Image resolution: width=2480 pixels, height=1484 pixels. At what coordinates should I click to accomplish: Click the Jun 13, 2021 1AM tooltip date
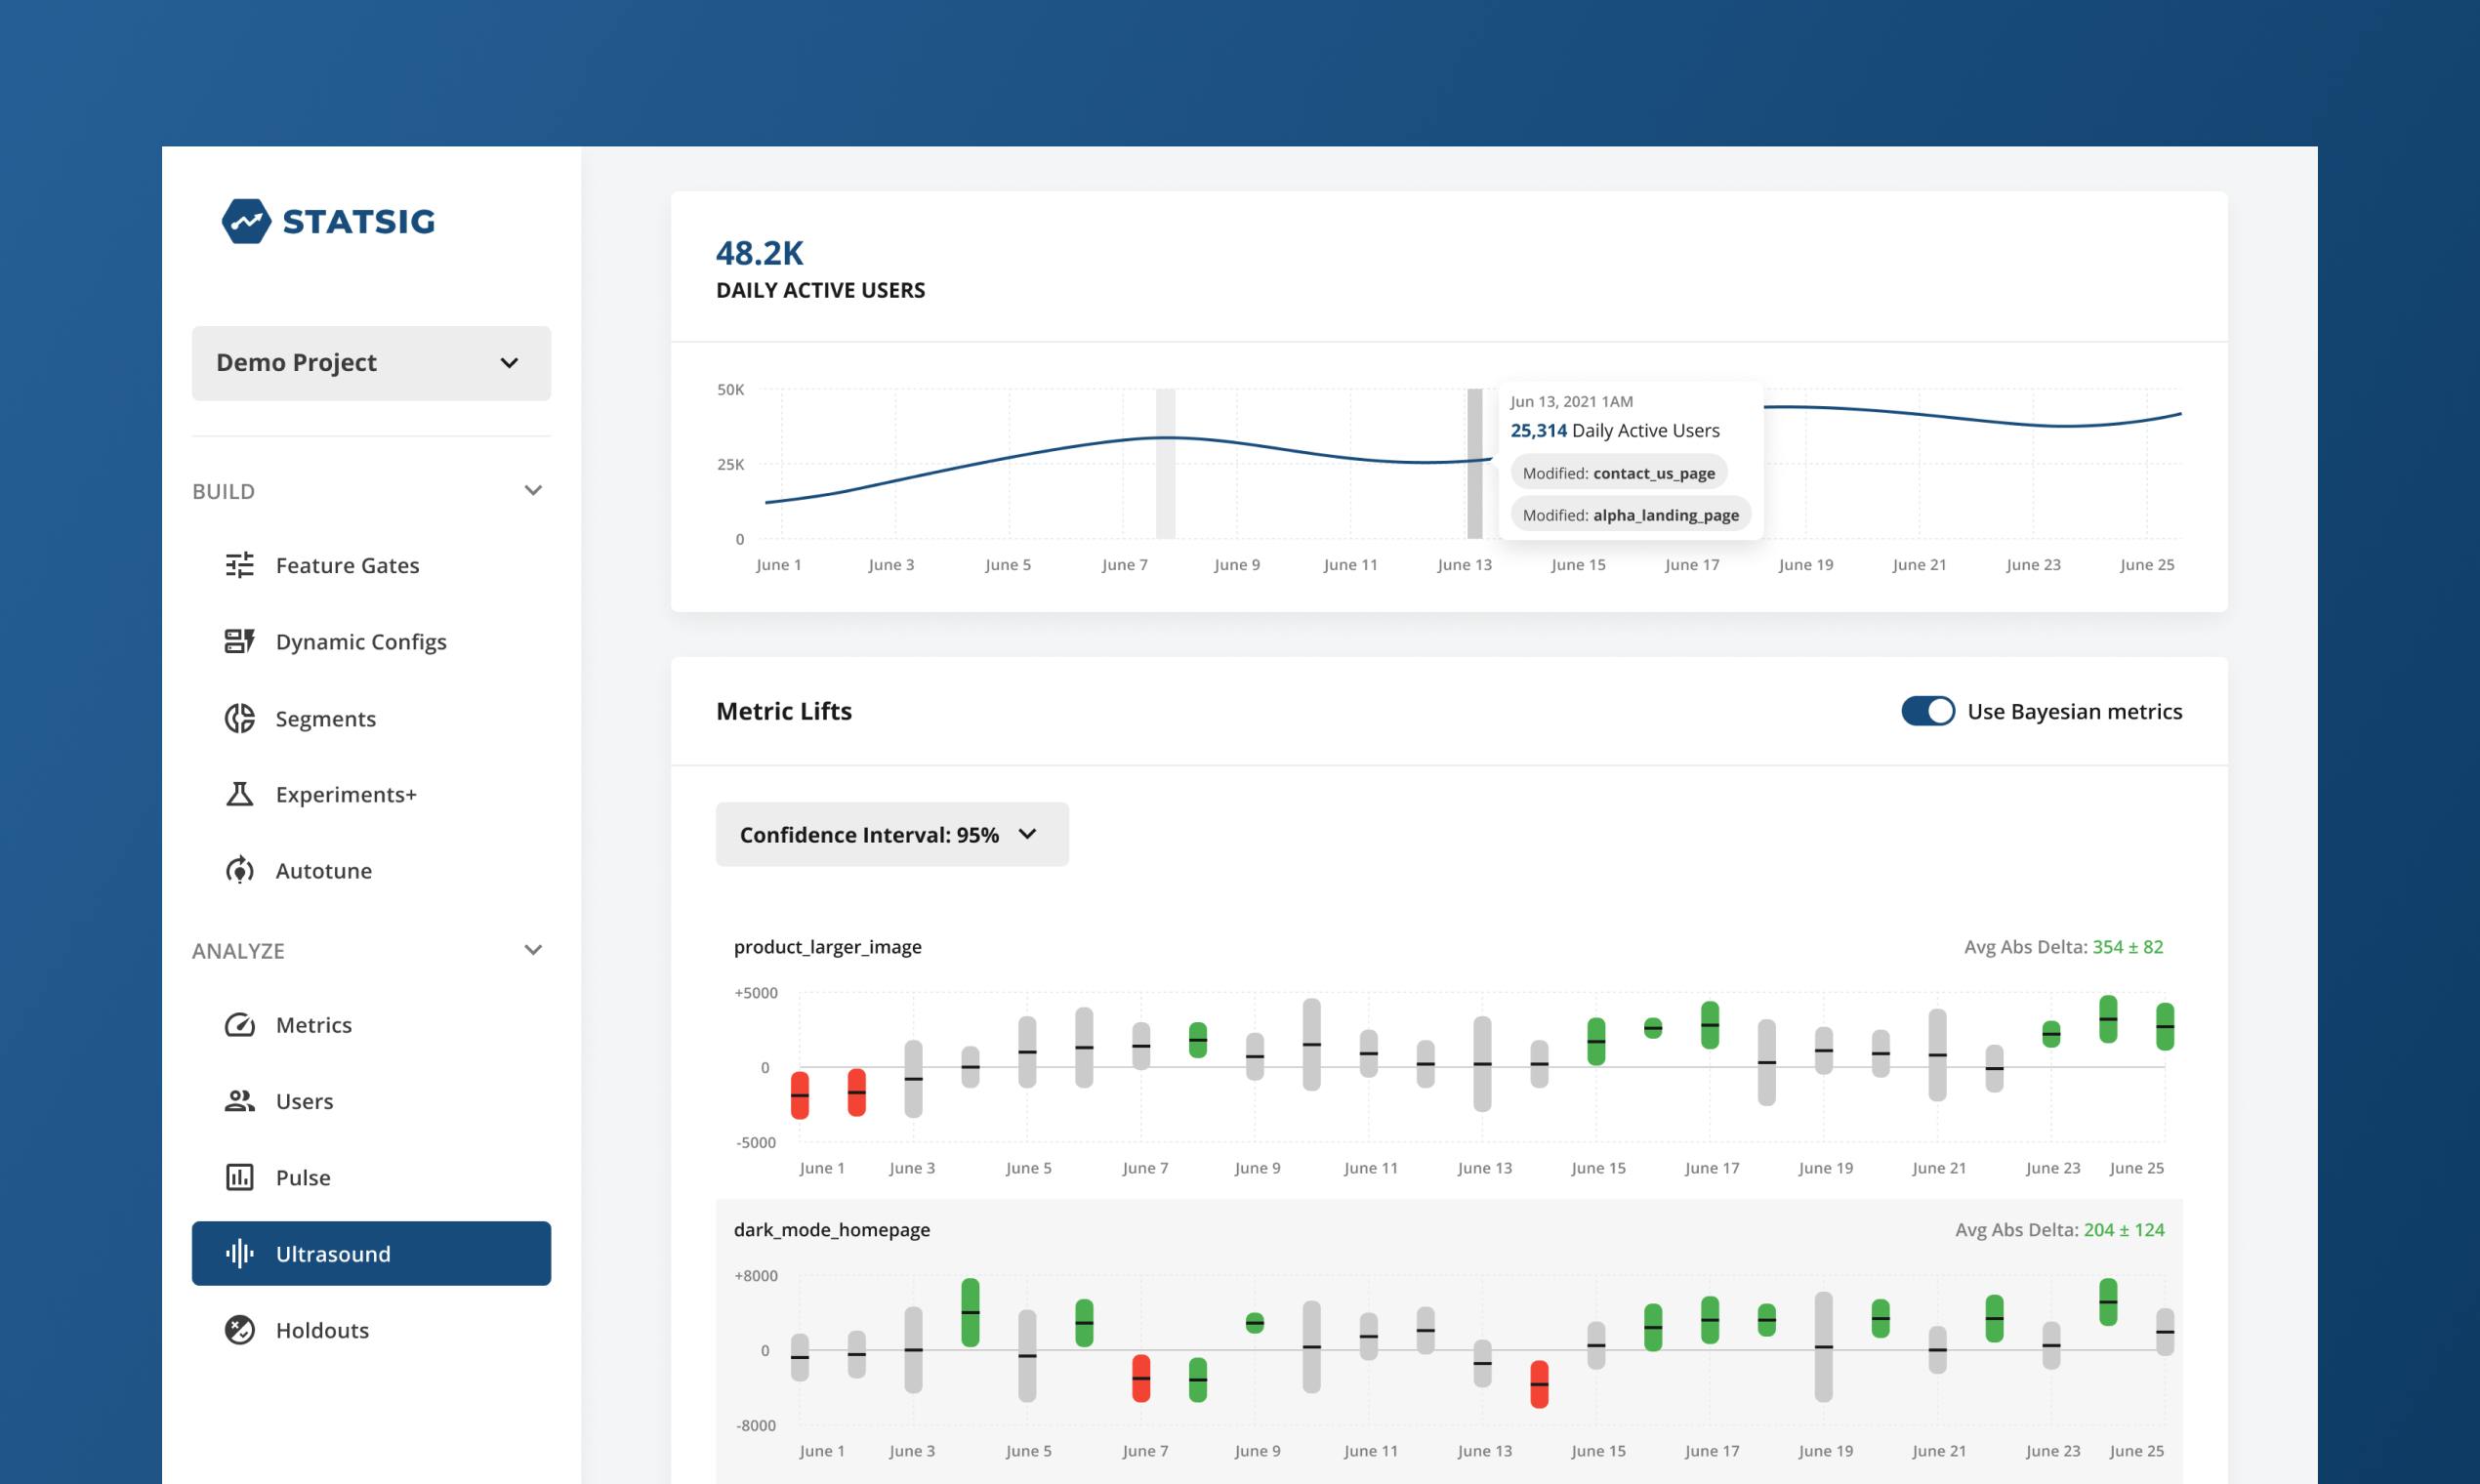(x=1572, y=401)
